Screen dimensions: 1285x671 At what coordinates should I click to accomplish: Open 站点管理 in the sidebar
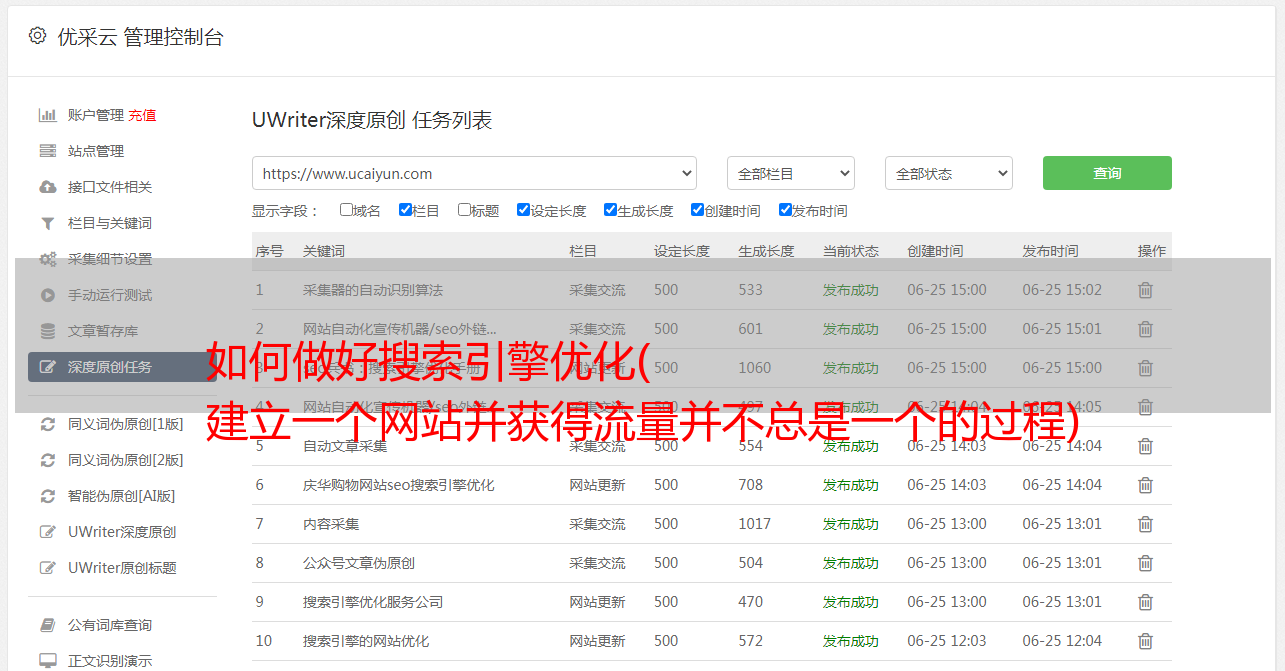coord(96,151)
